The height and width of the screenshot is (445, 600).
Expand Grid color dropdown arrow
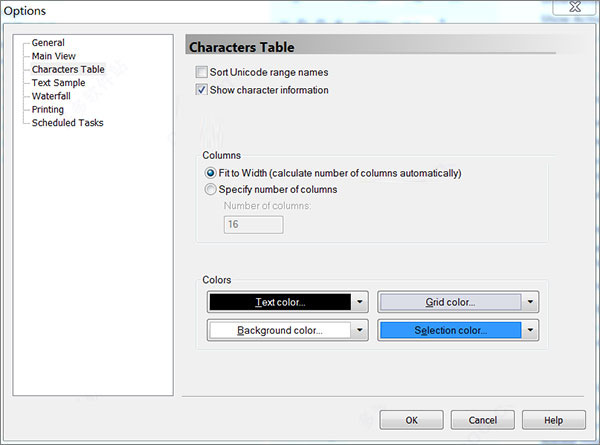(x=530, y=302)
